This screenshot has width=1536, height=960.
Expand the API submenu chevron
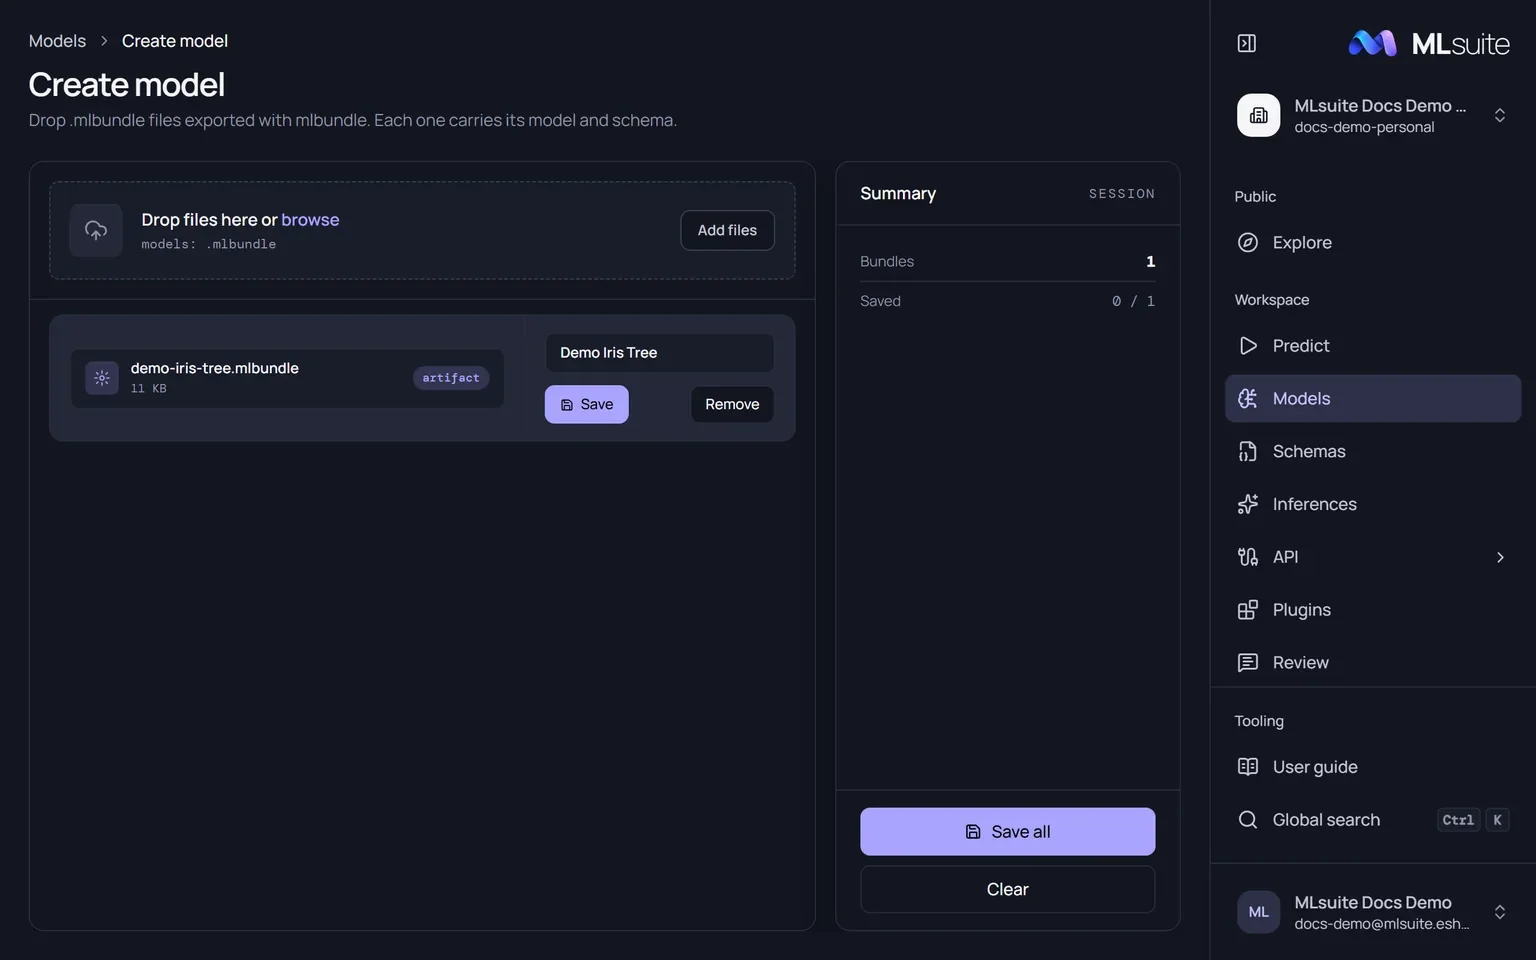[1500, 557]
